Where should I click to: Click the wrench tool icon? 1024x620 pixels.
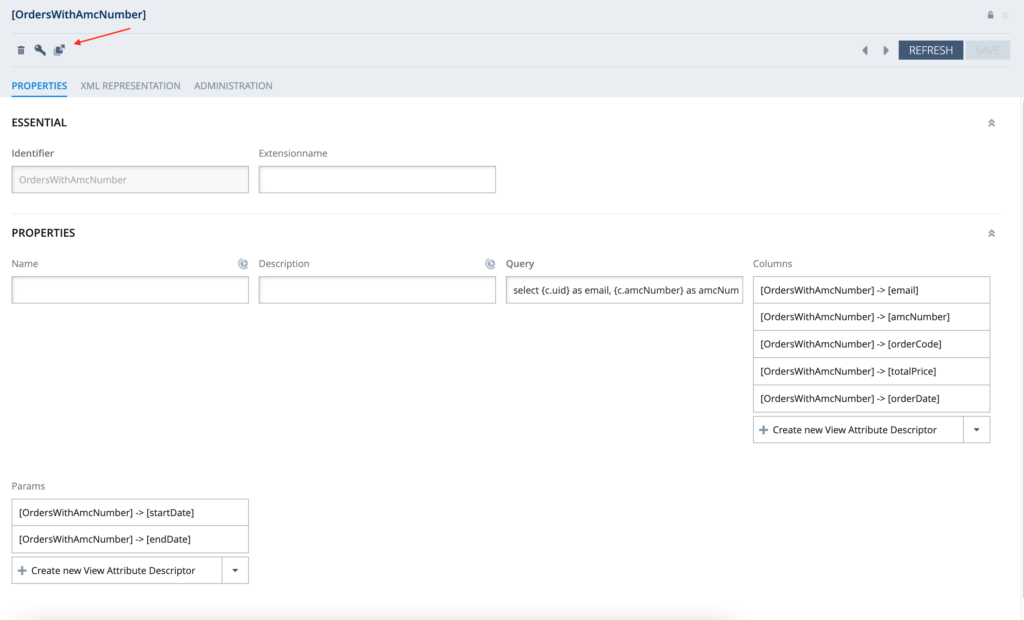[x=40, y=50]
